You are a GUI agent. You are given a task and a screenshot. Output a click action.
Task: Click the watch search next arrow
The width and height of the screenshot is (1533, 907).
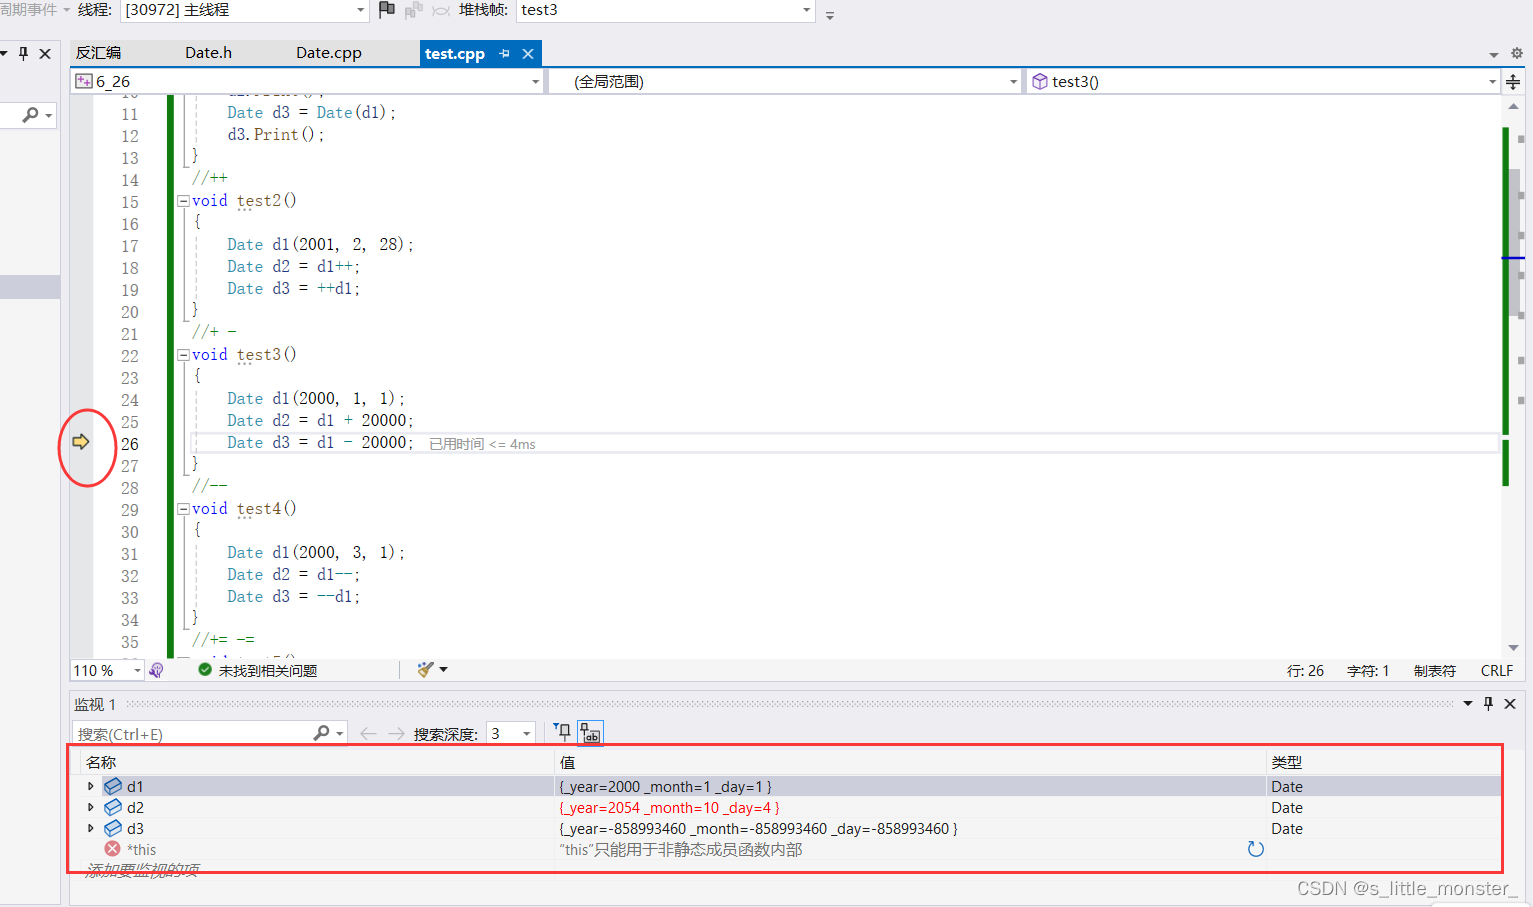396,734
